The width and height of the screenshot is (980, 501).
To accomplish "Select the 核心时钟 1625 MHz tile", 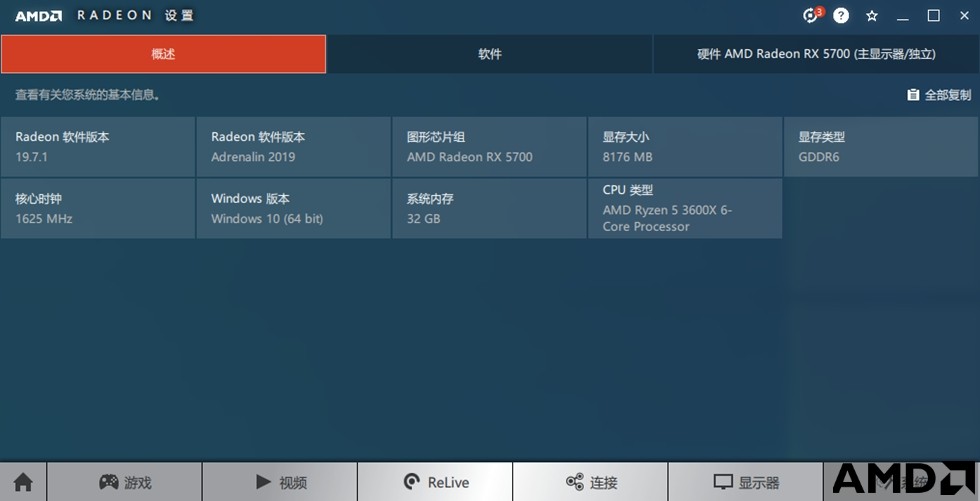I will tap(98, 208).
